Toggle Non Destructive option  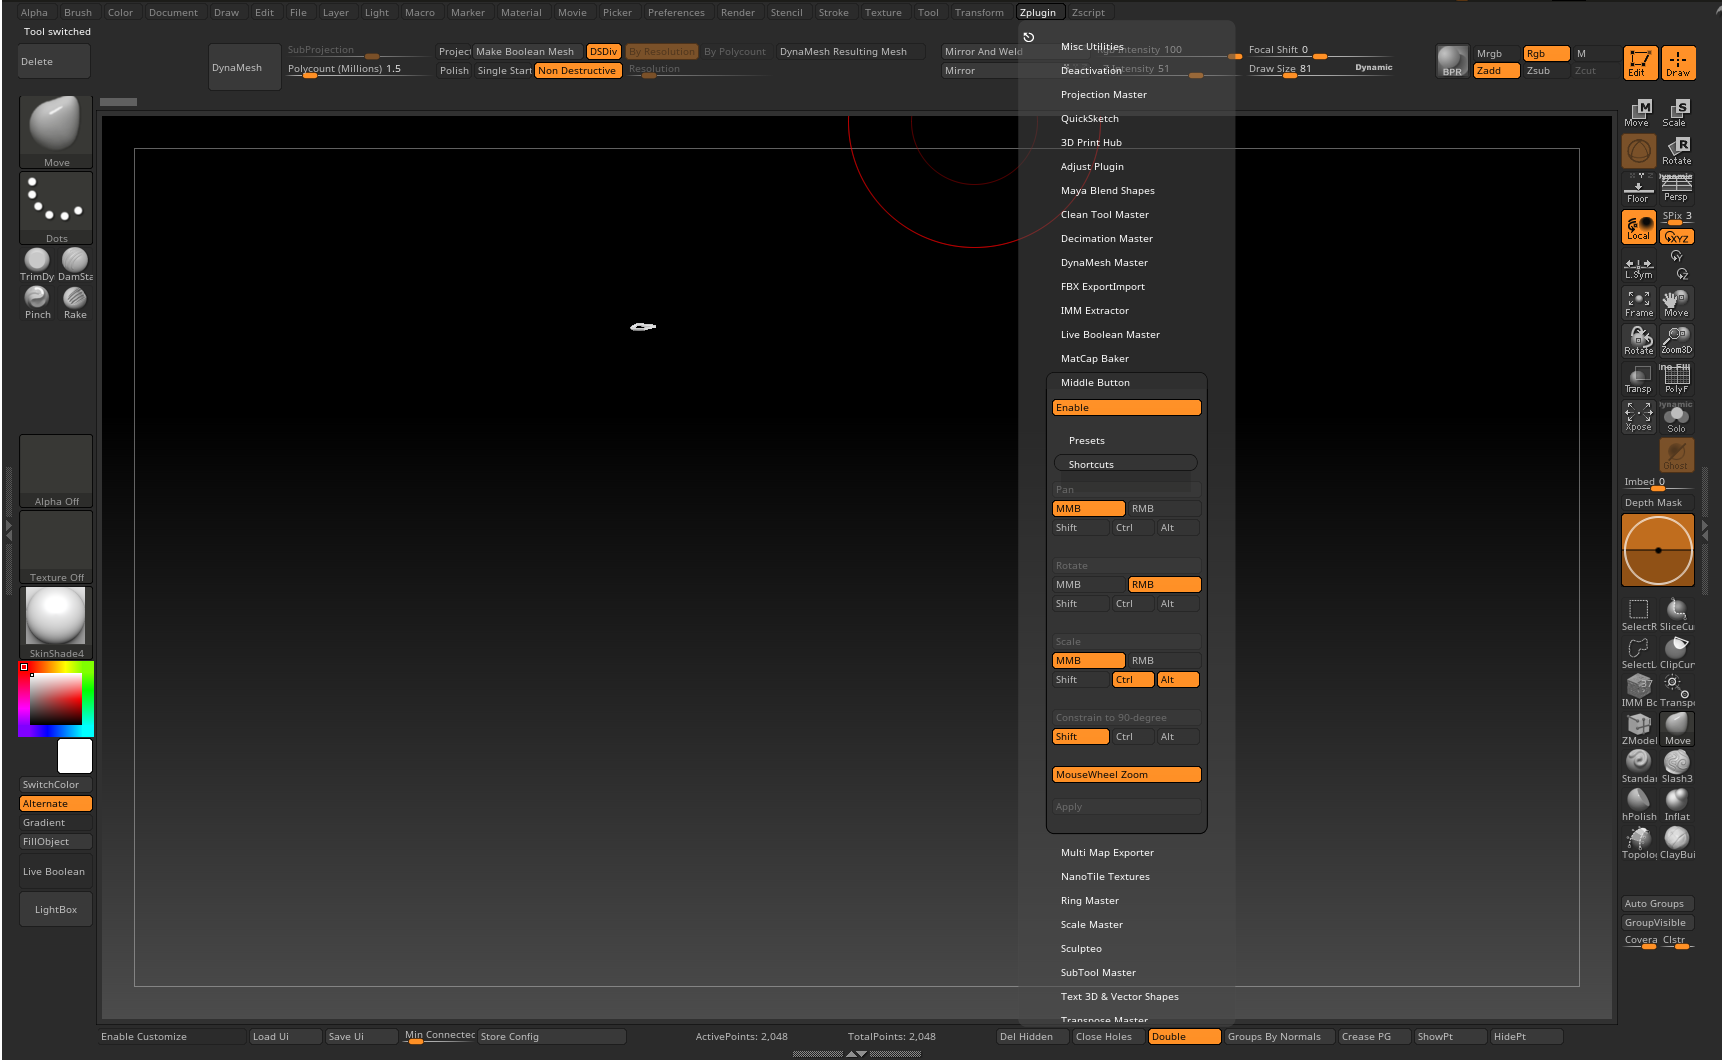[x=578, y=71]
